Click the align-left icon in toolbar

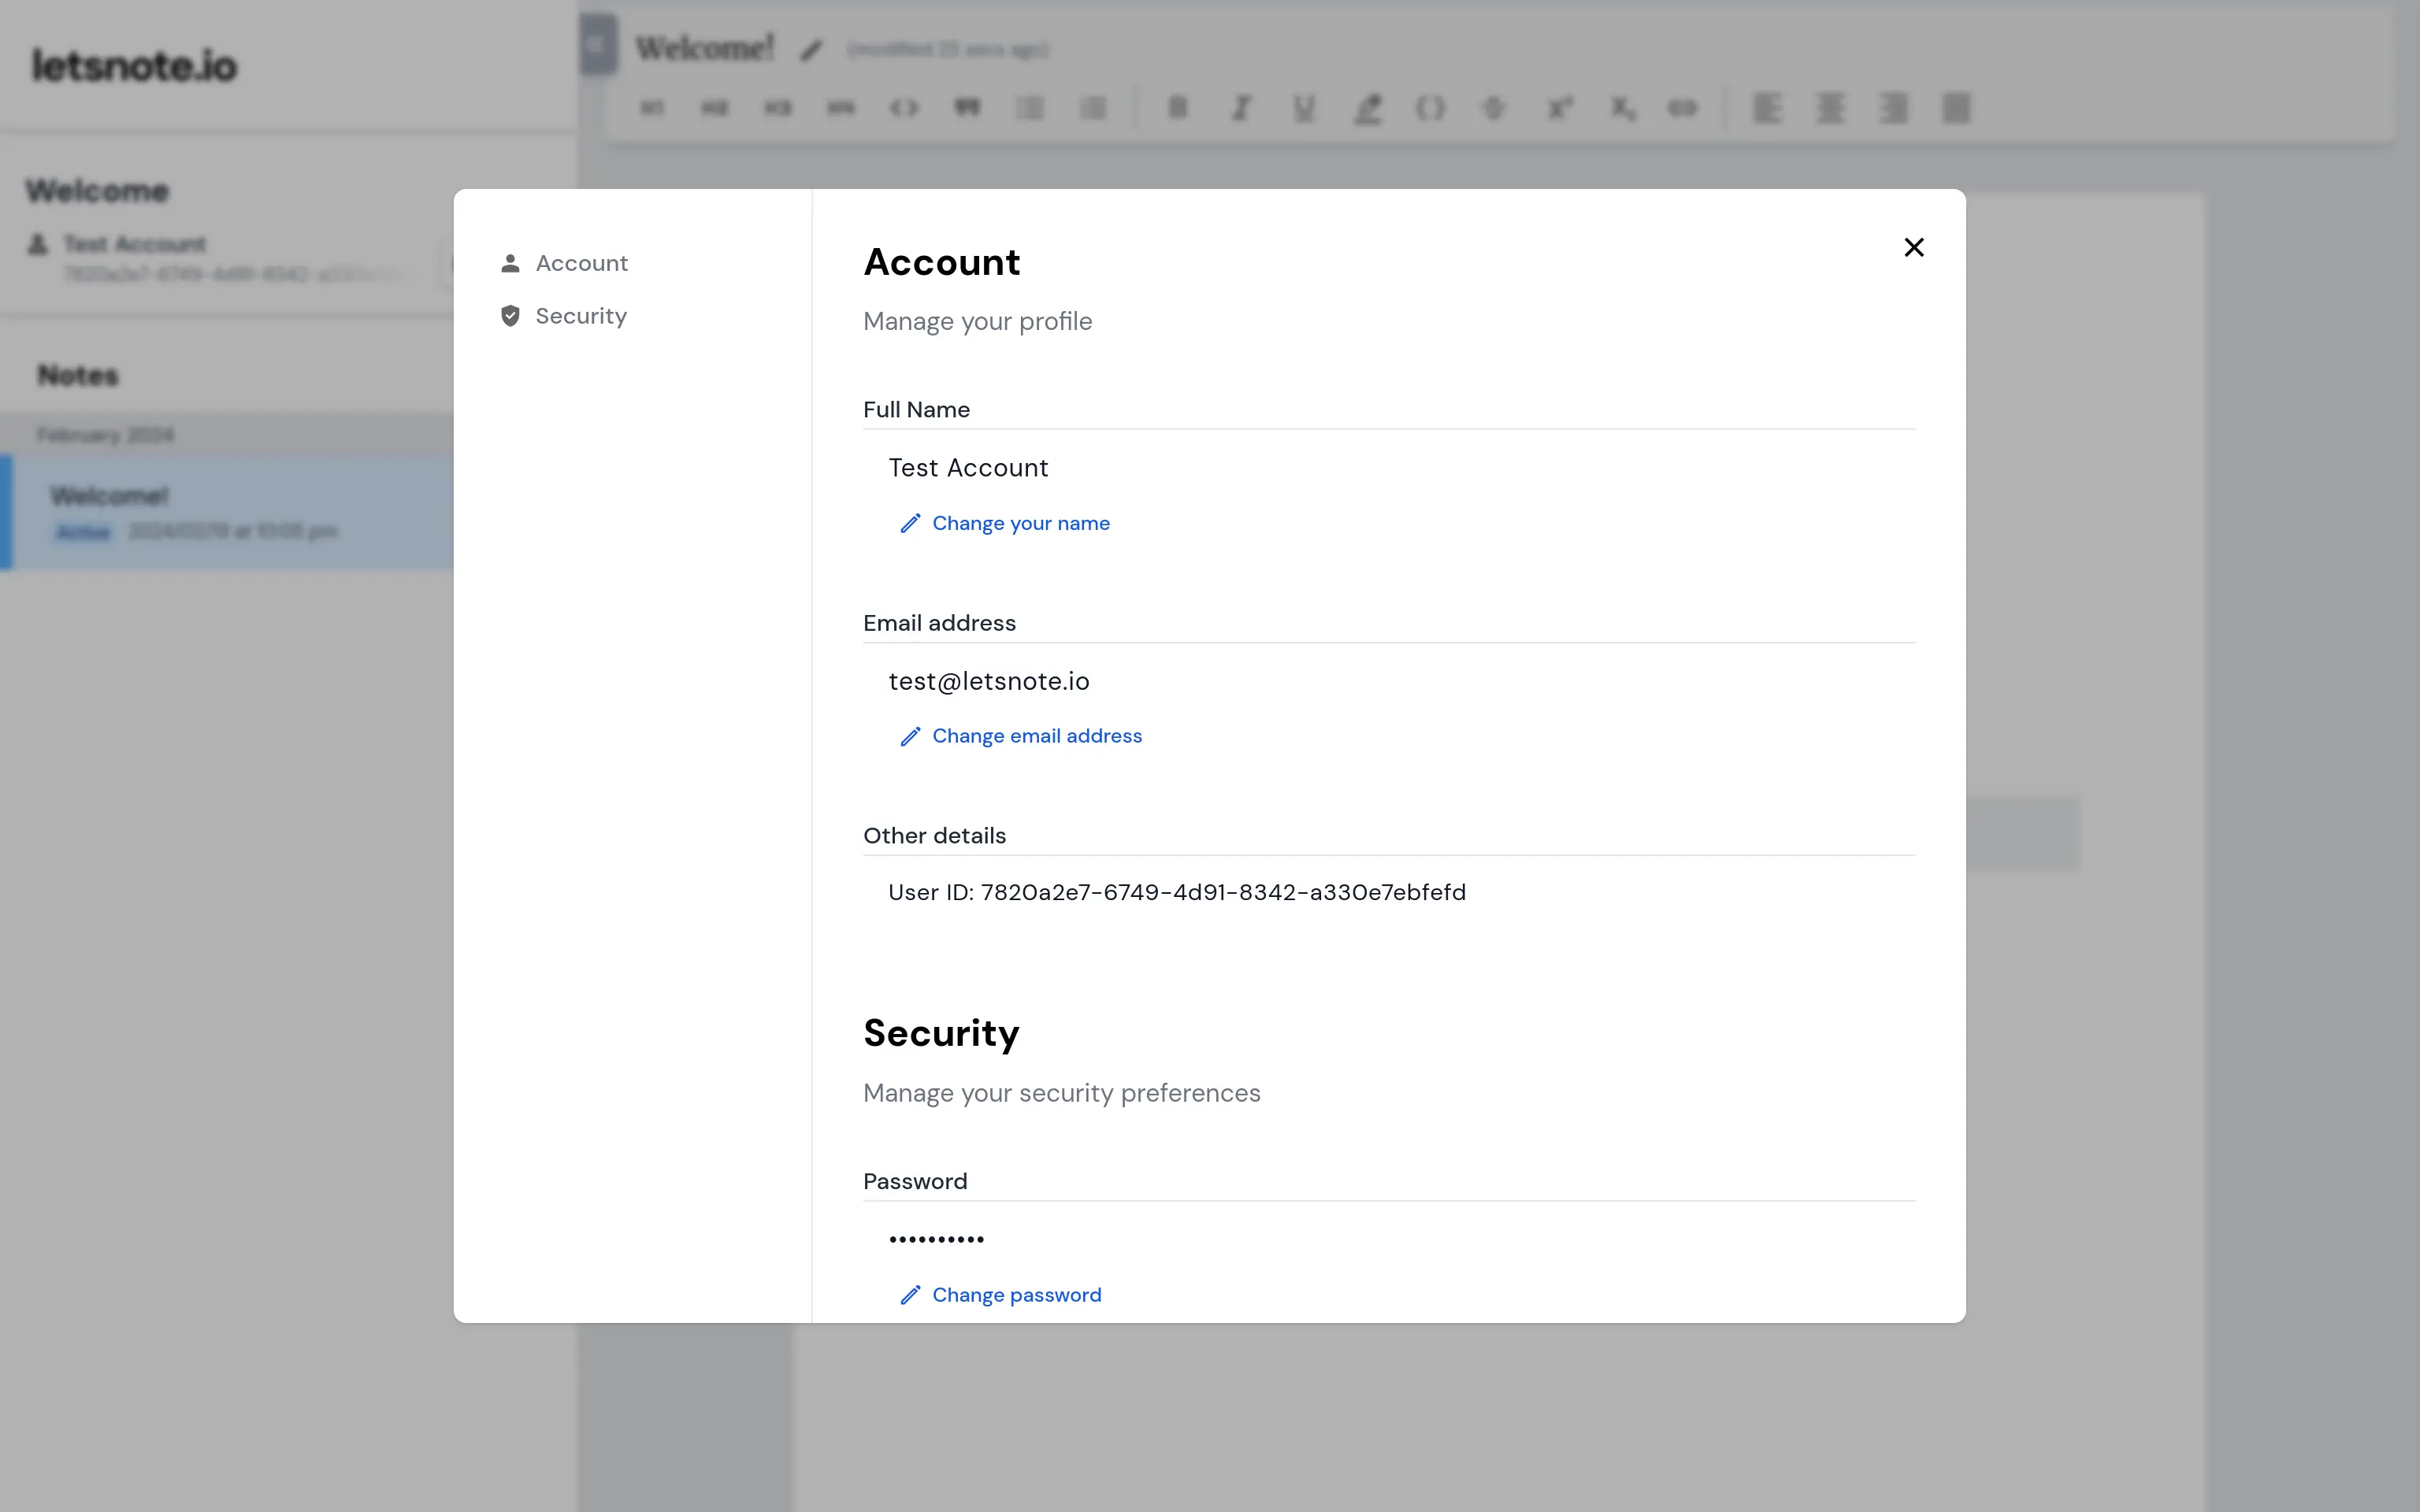pyautogui.click(x=1767, y=108)
